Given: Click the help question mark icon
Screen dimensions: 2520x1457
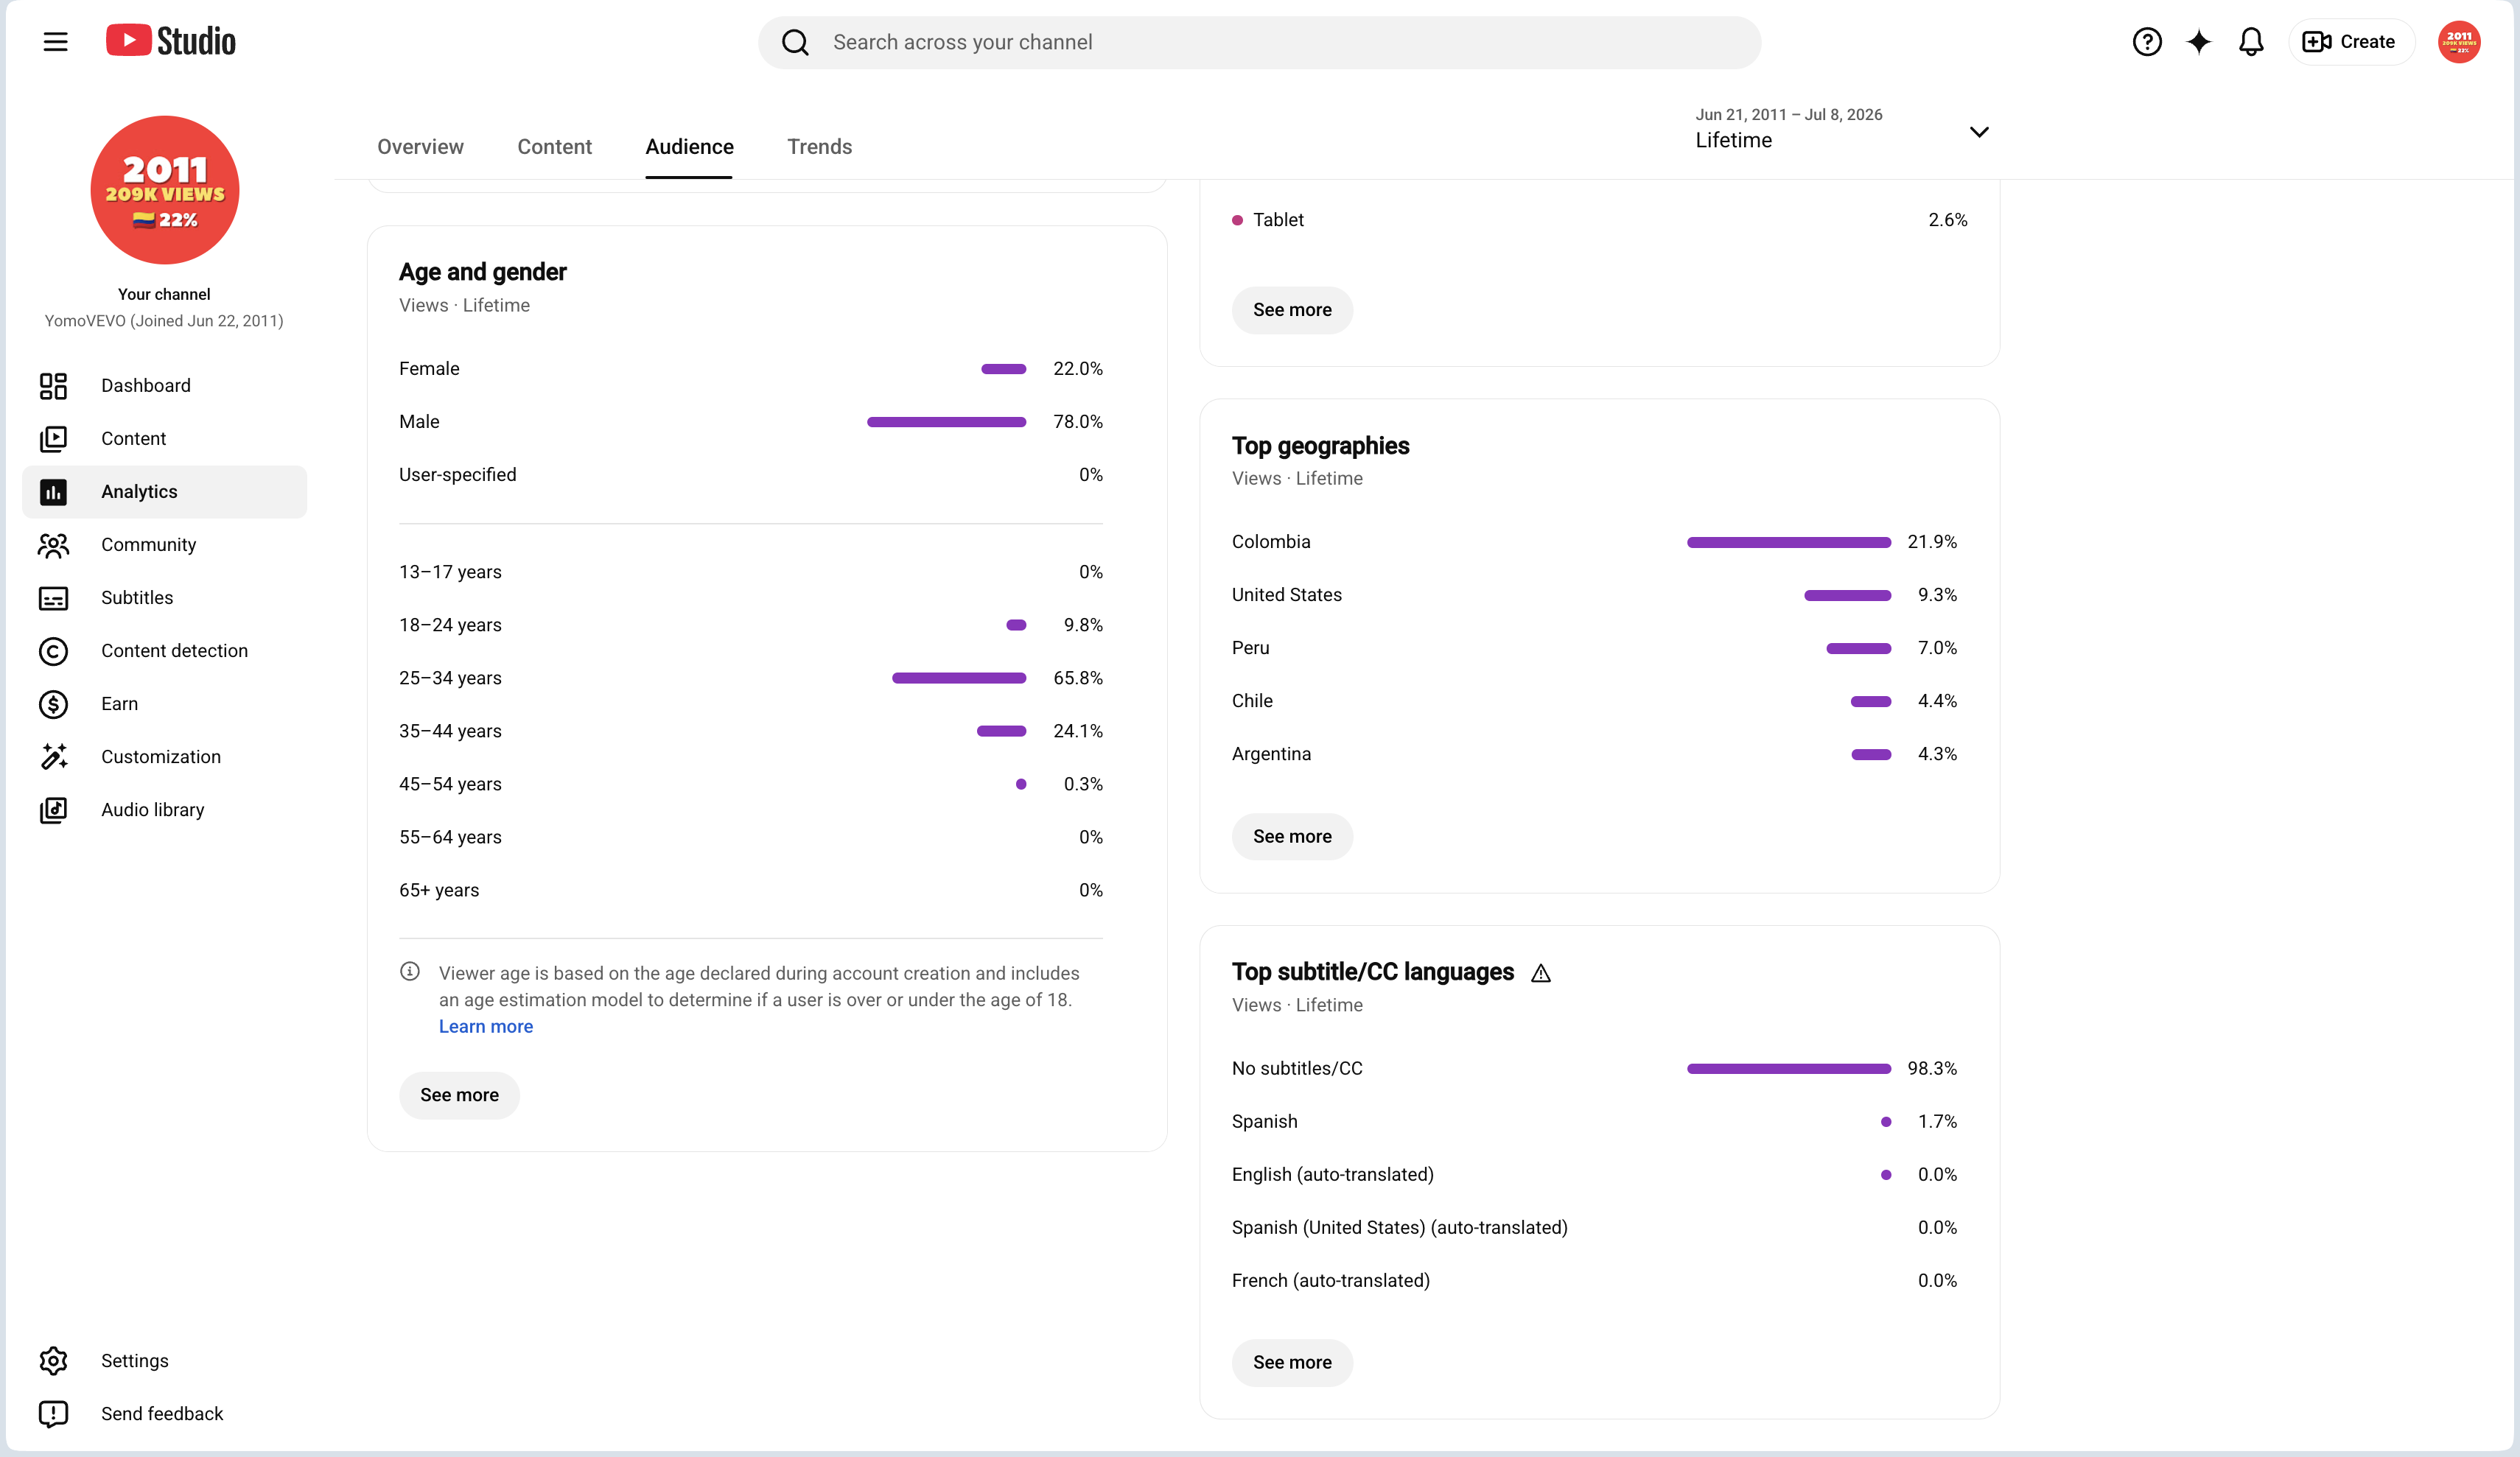Looking at the screenshot, I should (2146, 42).
